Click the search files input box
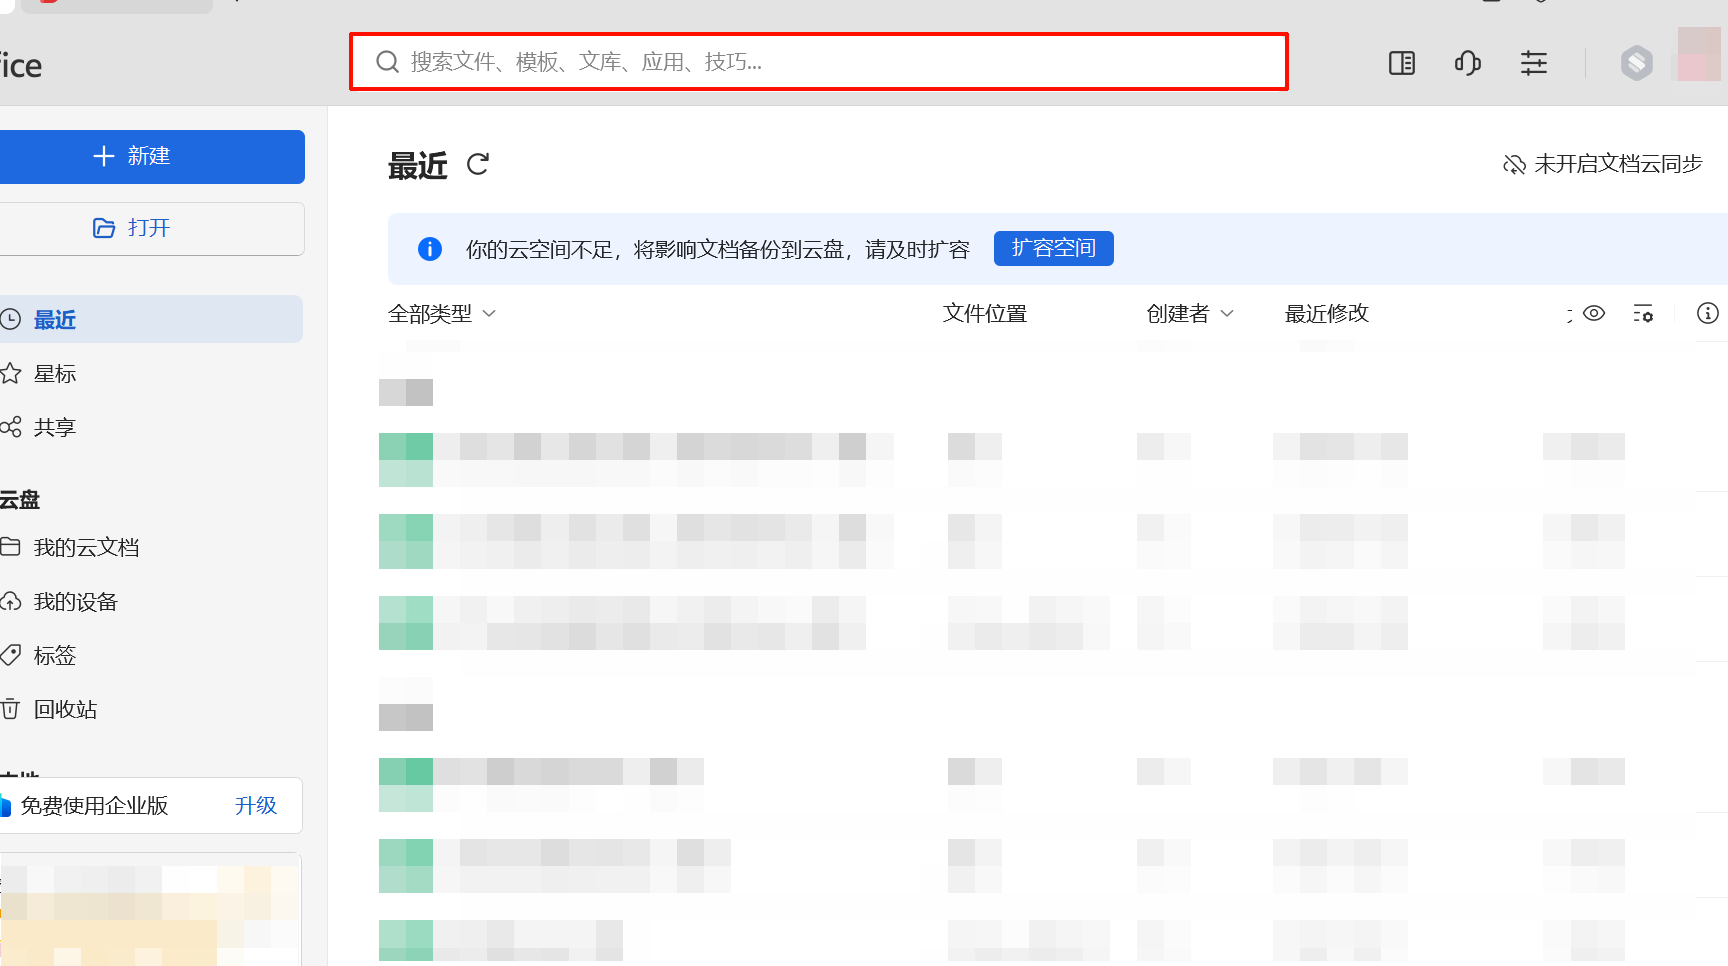The image size is (1728, 966). click(x=818, y=62)
